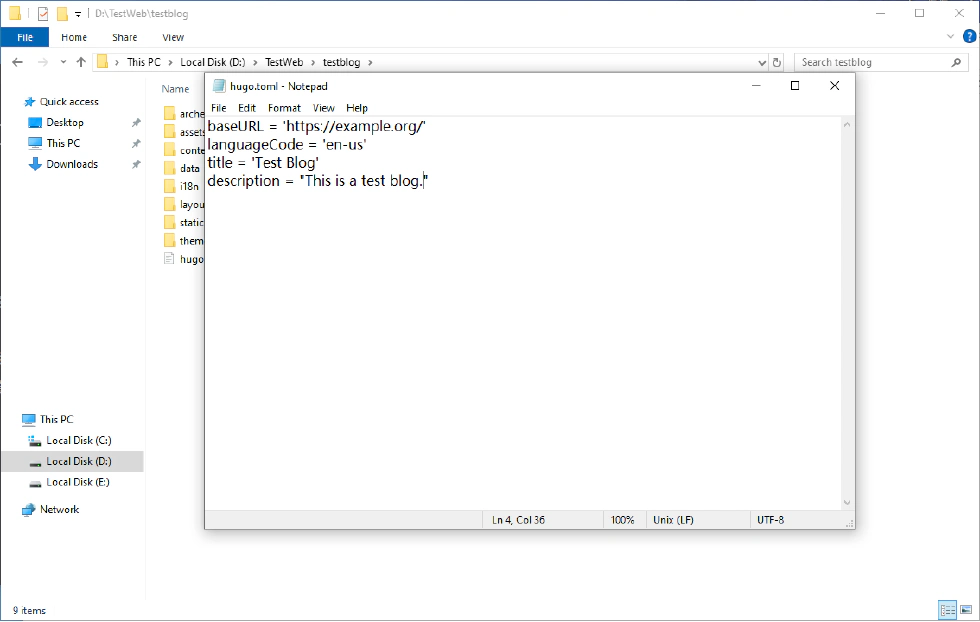The image size is (980, 622).
Task: Click Notepad's scrollbar down arrow
Action: (x=847, y=503)
